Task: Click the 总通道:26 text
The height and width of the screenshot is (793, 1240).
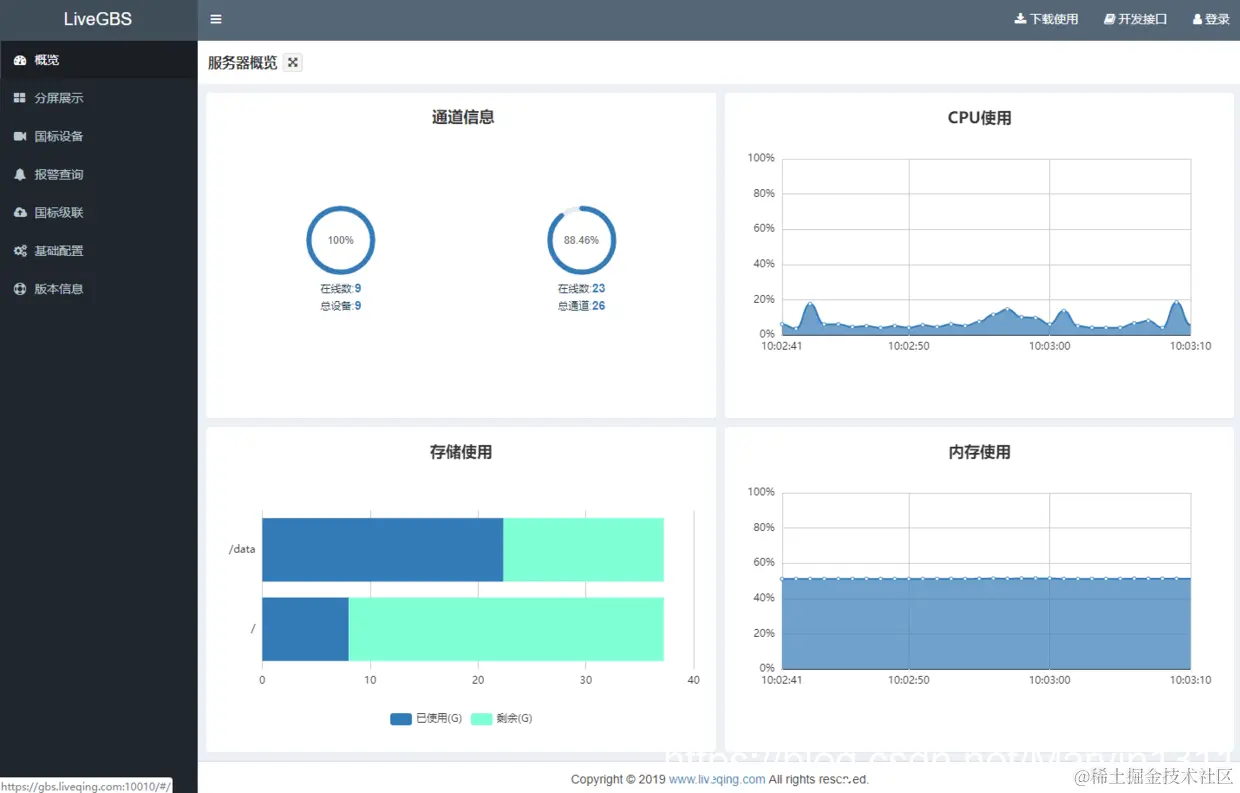Action: tap(581, 306)
